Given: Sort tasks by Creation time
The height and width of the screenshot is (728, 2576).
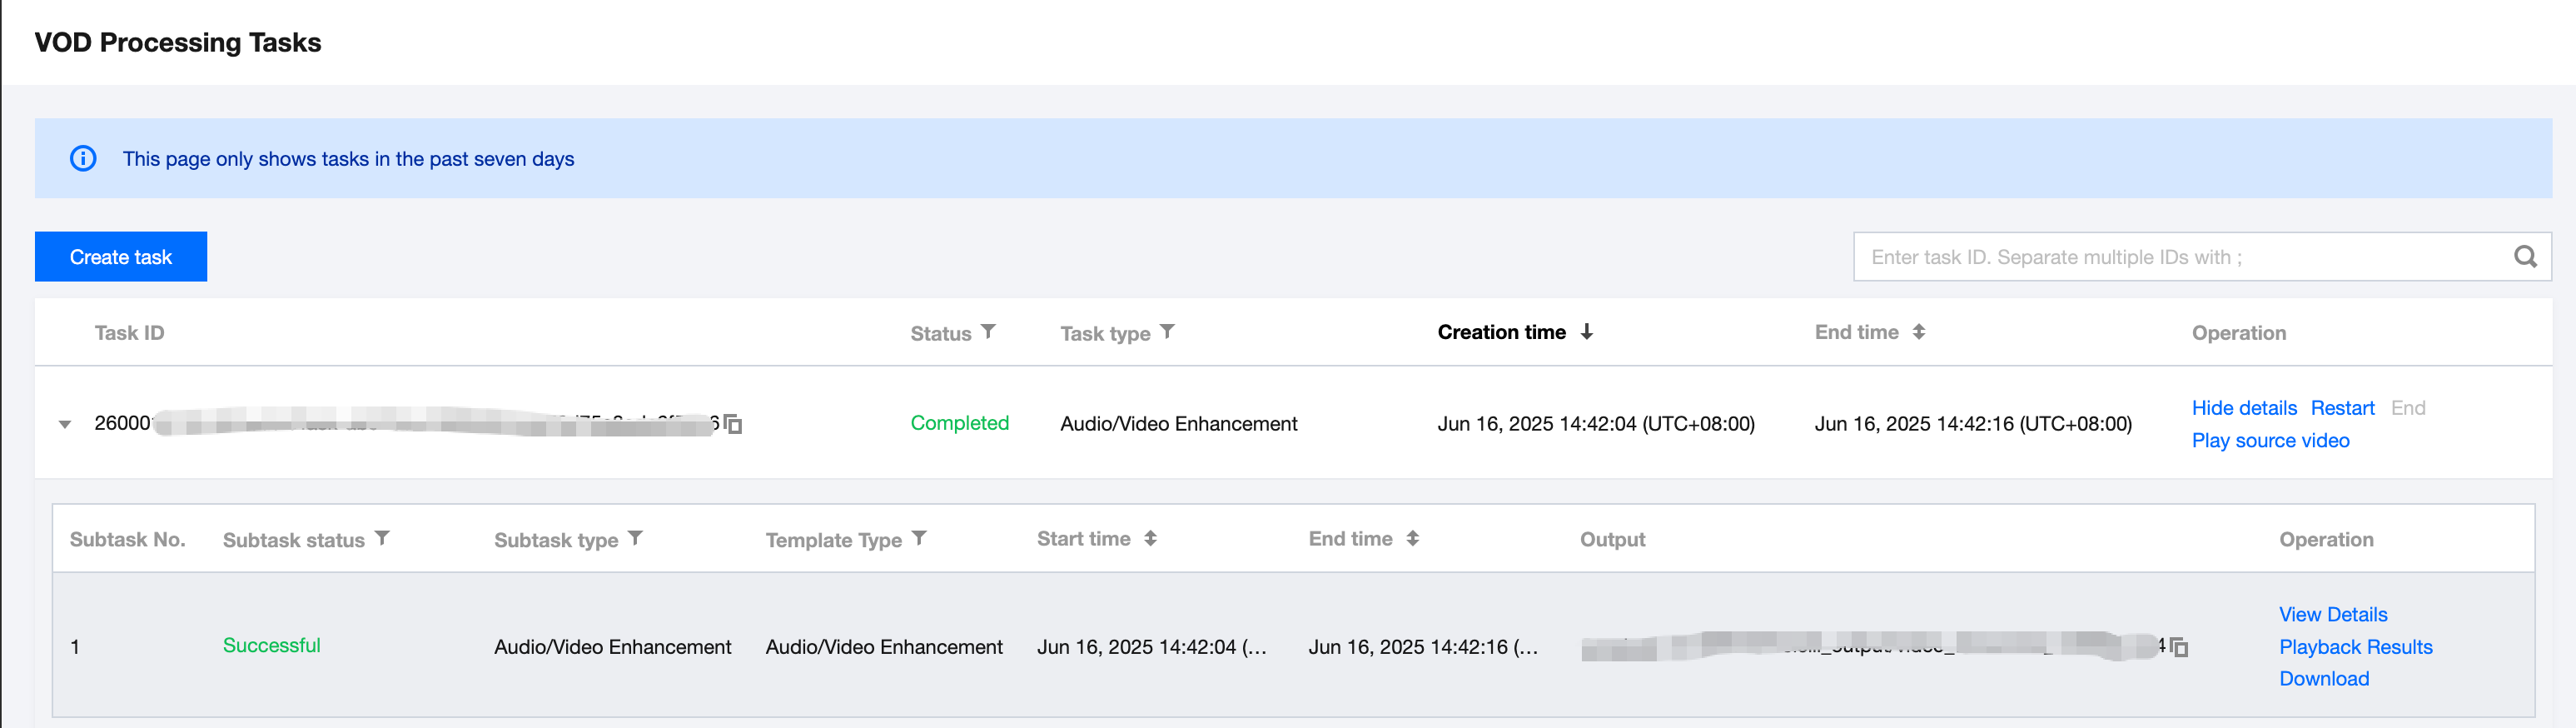Looking at the screenshot, I should click(1586, 332).
